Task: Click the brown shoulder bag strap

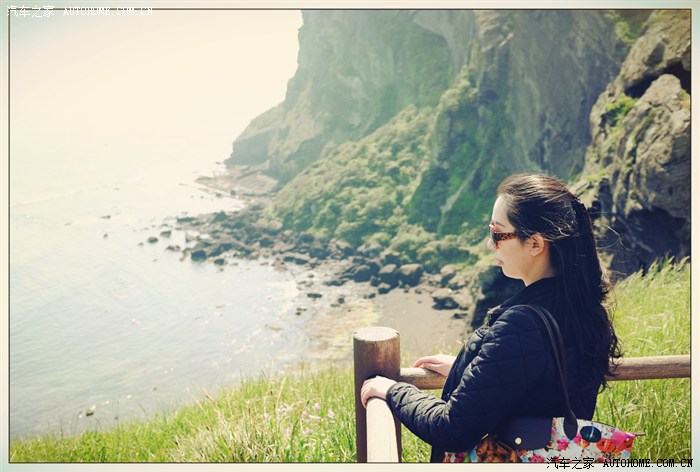Action: (555, 350)
